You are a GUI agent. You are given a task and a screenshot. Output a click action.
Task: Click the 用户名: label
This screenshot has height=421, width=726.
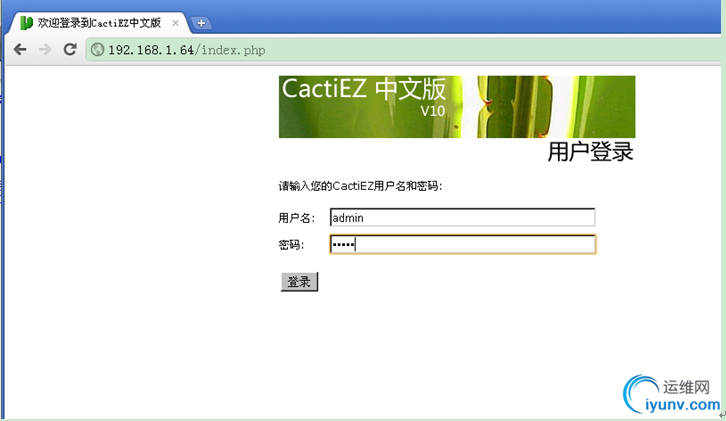click(x=296, y=218)
